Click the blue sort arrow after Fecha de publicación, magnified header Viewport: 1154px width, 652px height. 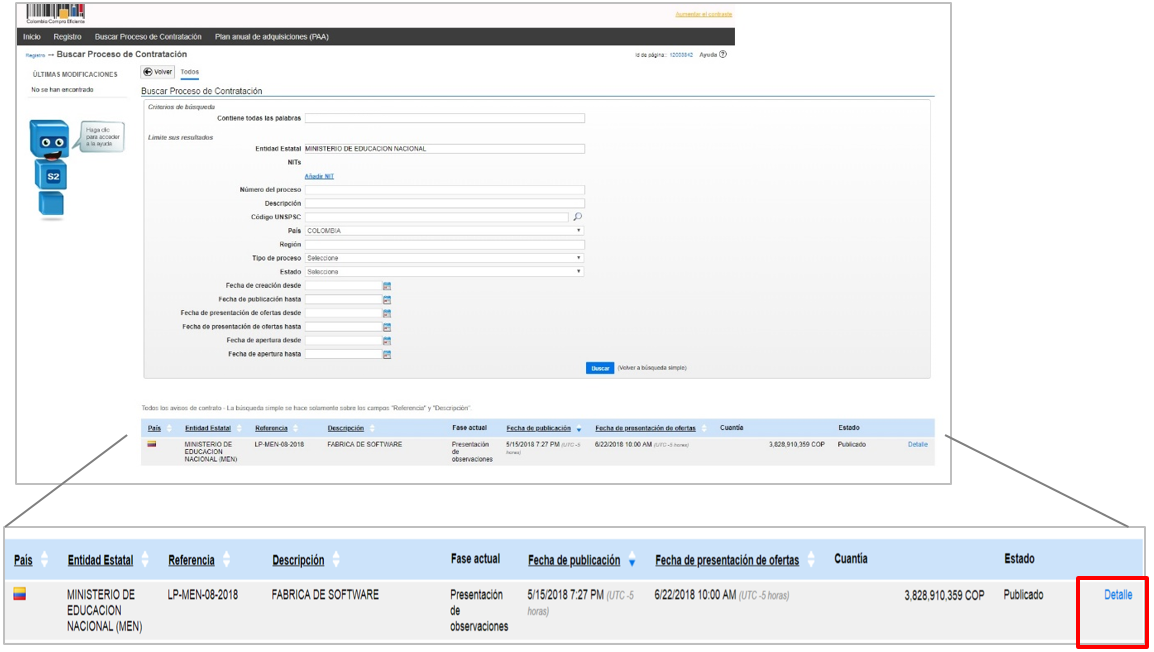(x=631, y=562)
